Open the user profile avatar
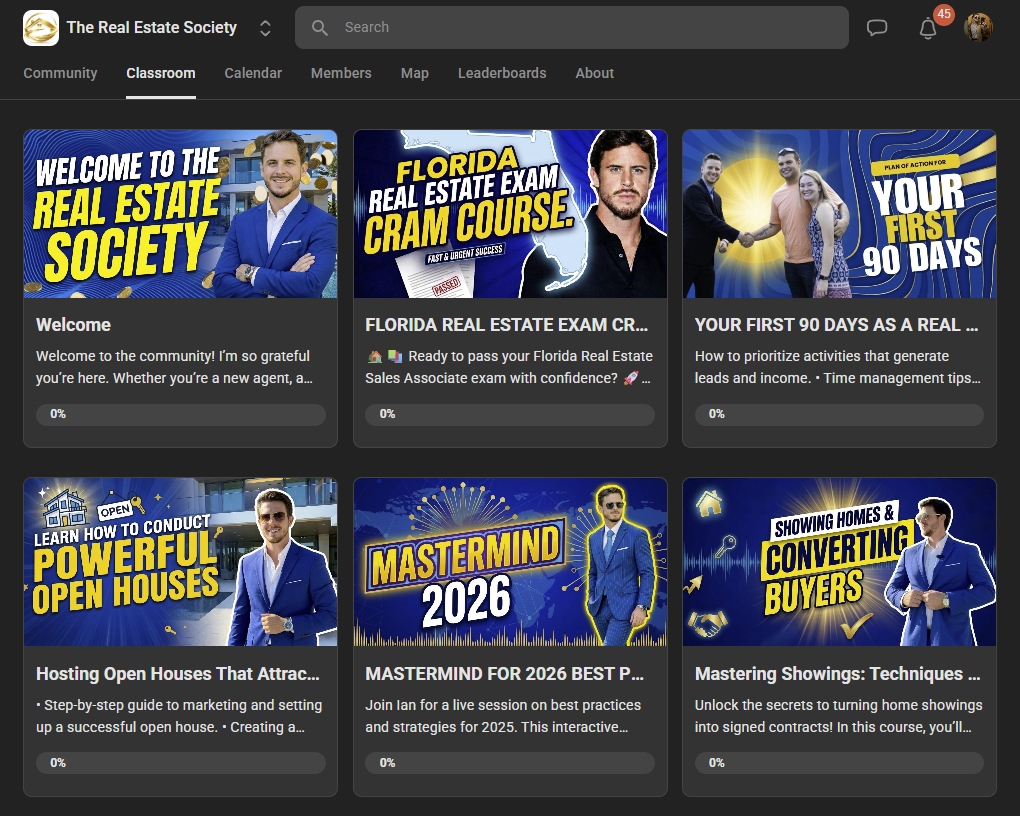 coord(978,27)
